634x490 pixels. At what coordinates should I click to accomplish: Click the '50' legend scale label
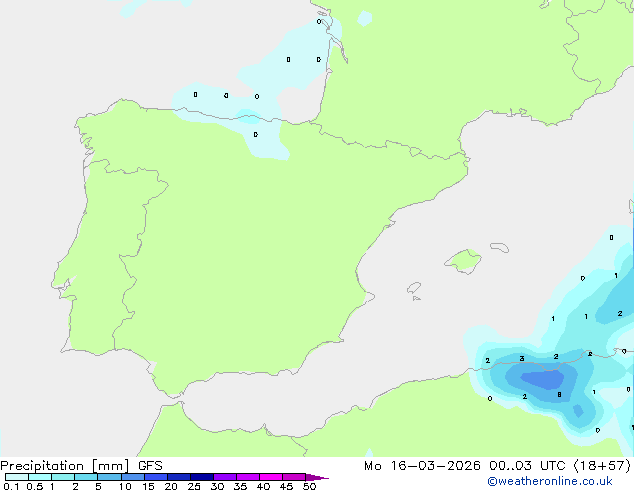coord(309,486)
